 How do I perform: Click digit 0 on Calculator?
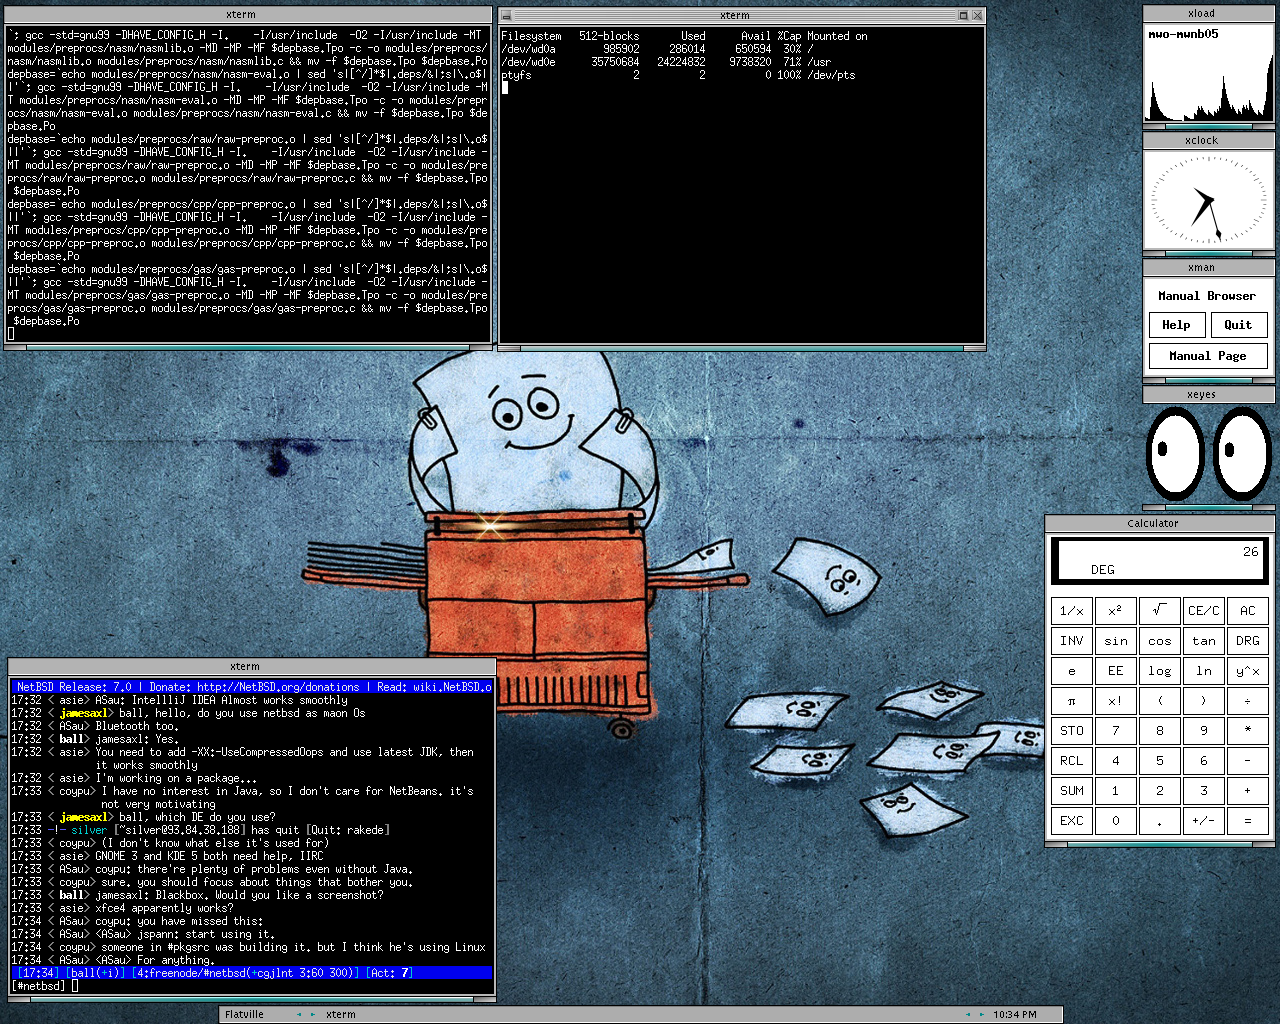tap(1115, 820)
